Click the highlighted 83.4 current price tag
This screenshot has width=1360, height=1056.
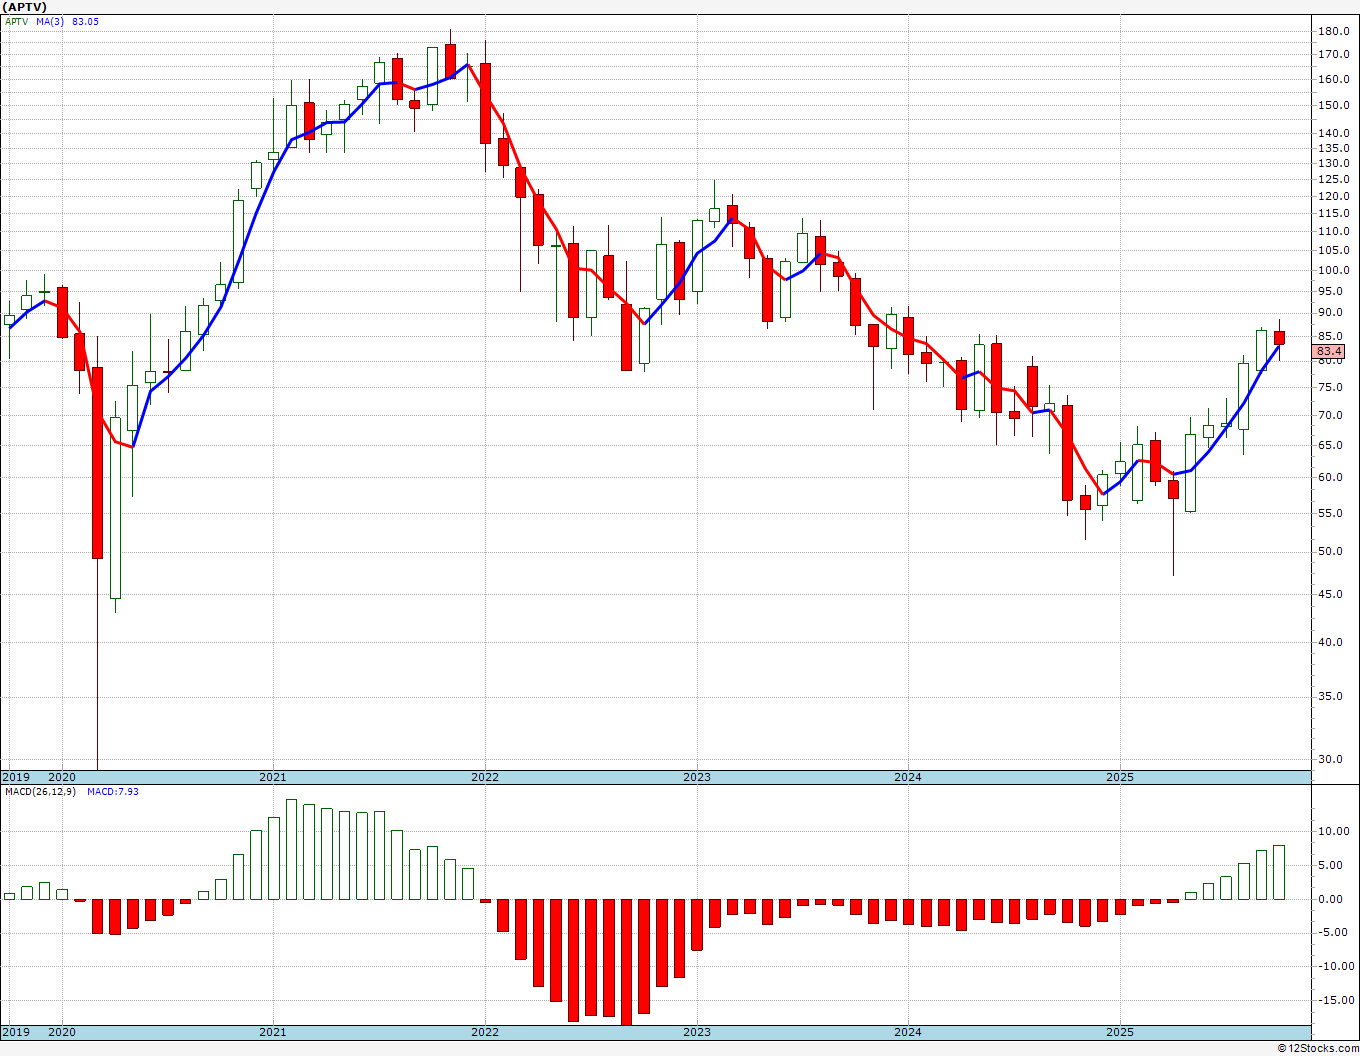(1329, 352)
